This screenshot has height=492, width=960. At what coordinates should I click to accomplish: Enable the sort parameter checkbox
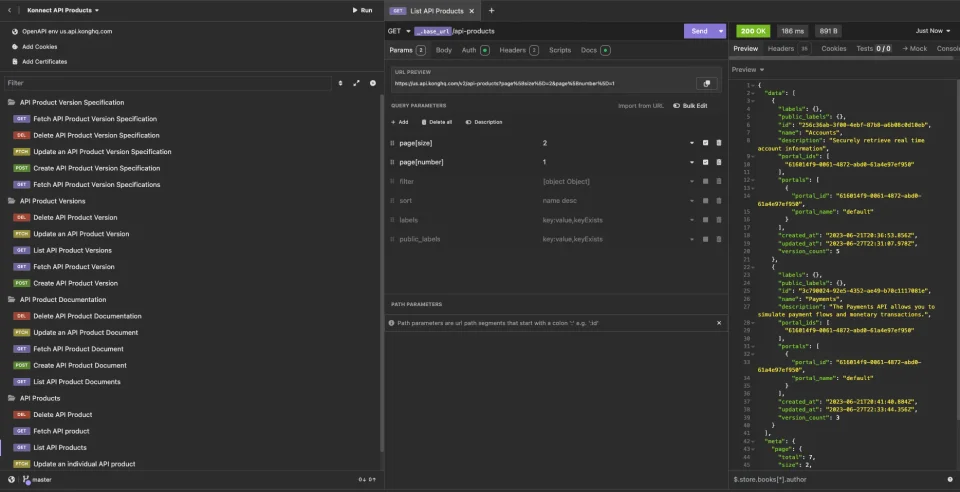pyautogui.click(x=705, y=201)
